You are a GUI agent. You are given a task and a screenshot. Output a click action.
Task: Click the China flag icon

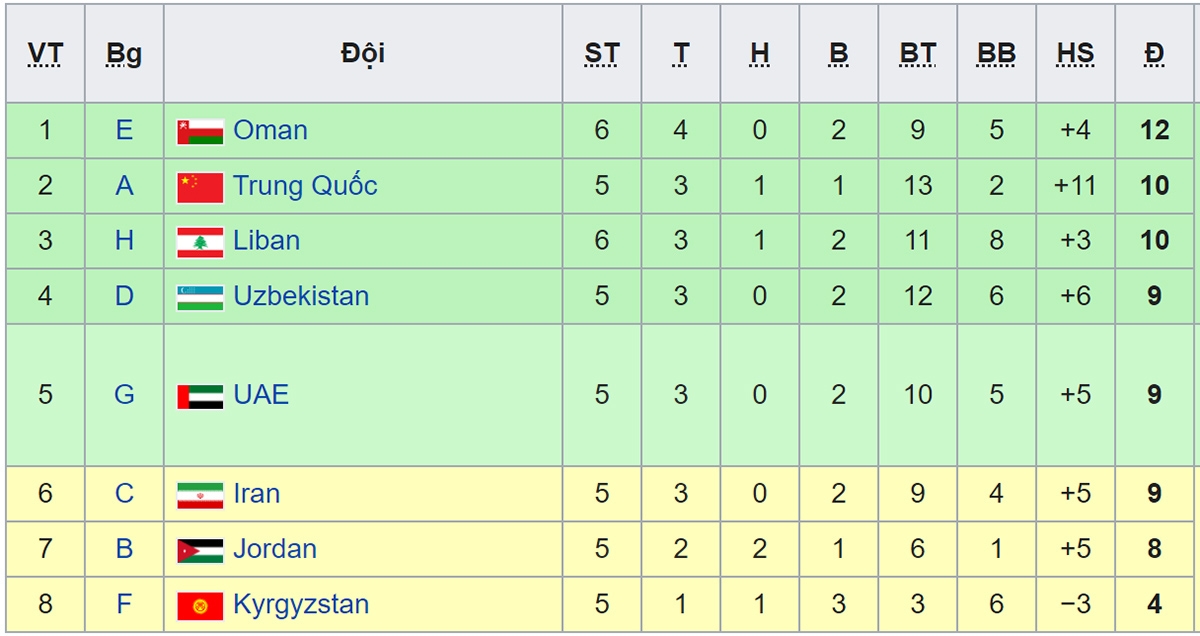pyautogui.click(x=200, y=187)
